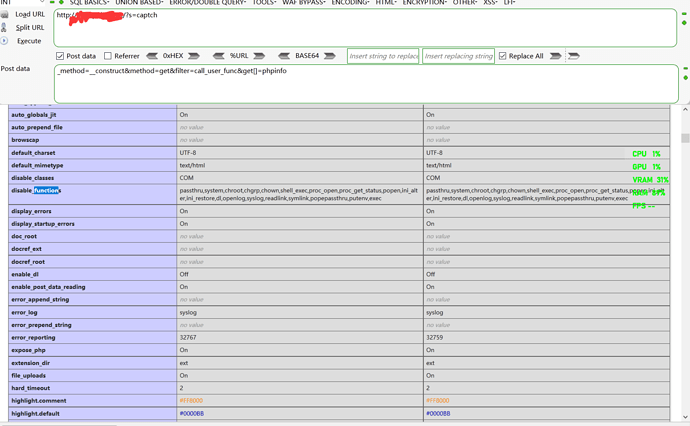
Task: Click the default_mimetype row label
Action: (37, 165)
